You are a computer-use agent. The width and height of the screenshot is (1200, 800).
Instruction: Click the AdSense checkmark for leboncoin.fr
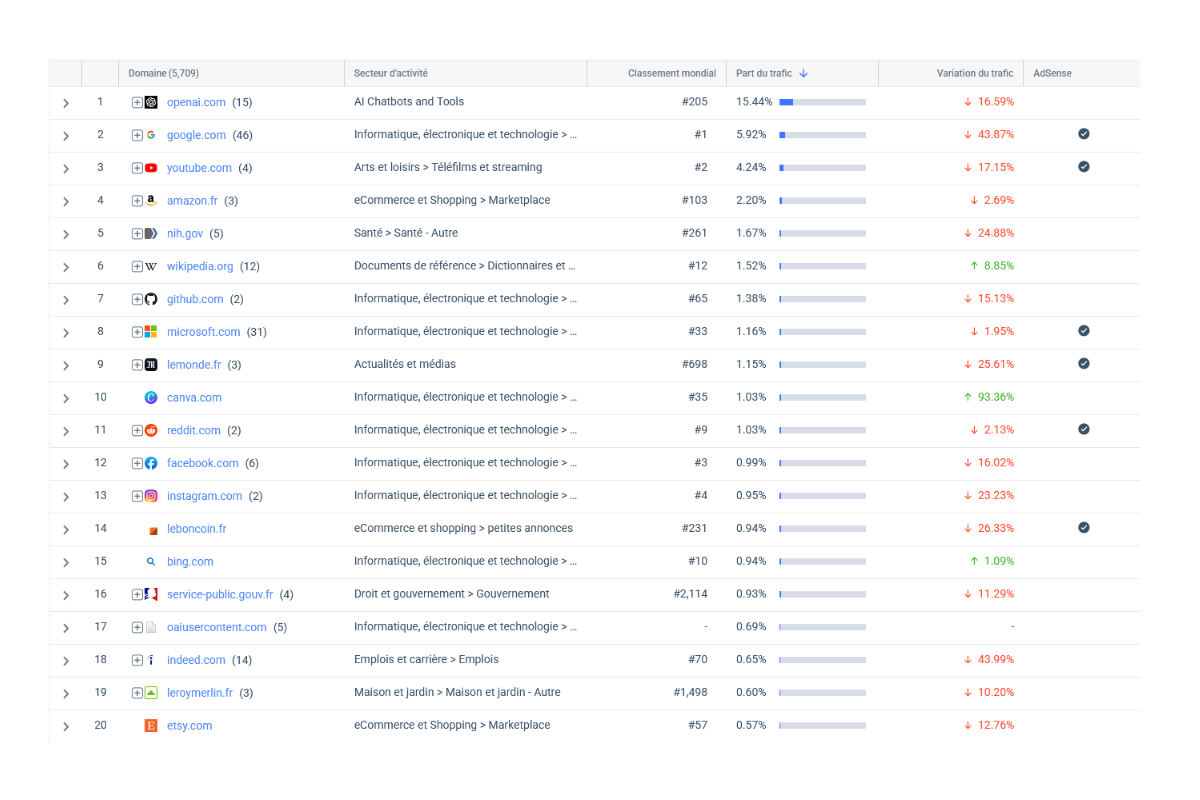1083,528
